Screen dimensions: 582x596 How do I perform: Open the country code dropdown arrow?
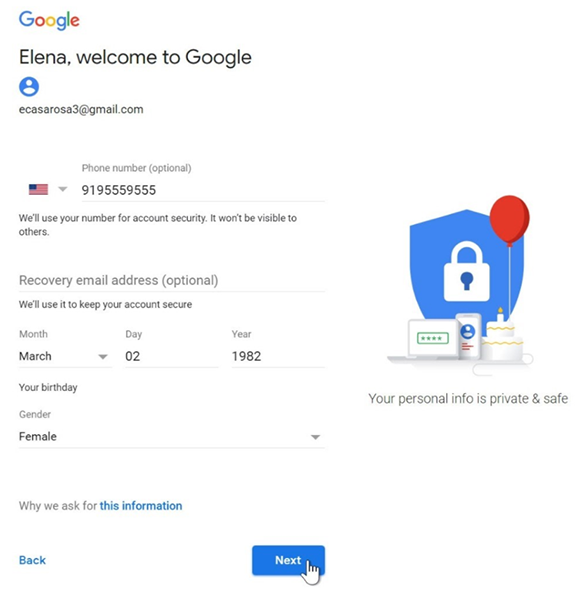point(63,189)
